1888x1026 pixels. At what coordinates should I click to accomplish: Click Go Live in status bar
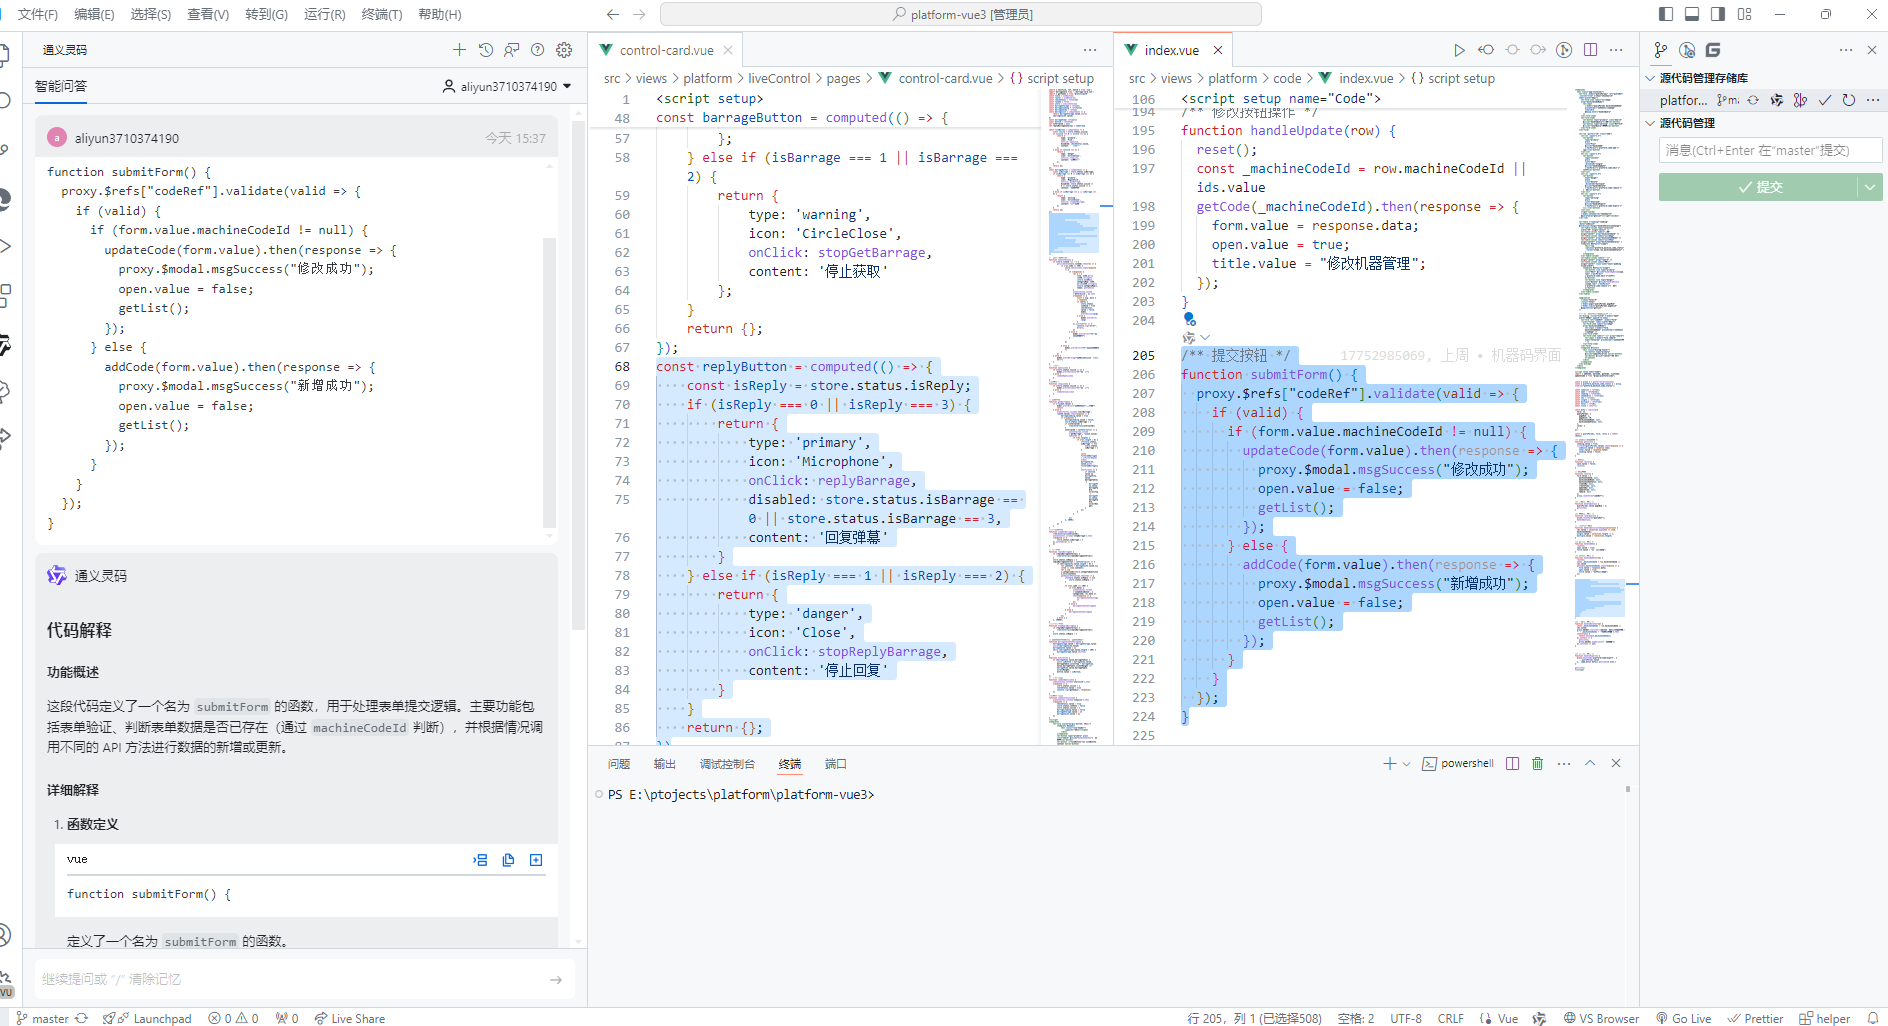(x=1684, y=1018)
